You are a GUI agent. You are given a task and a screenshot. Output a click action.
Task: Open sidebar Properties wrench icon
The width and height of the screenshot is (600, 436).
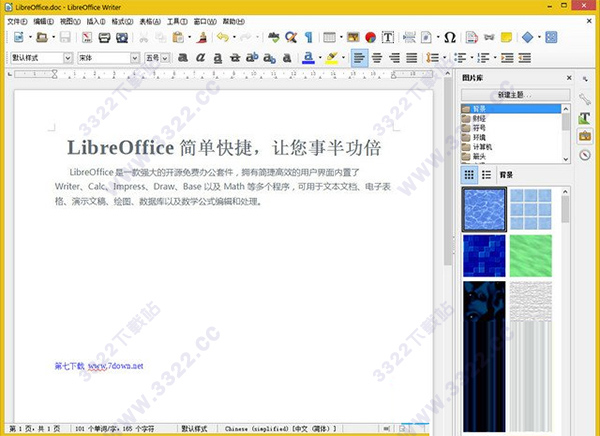(x=585, y=99)
